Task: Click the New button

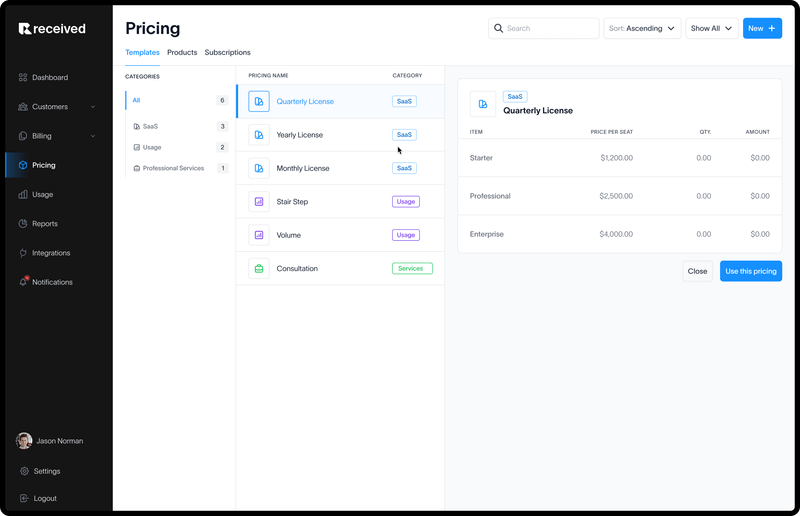Action: (x=762, y=29)
